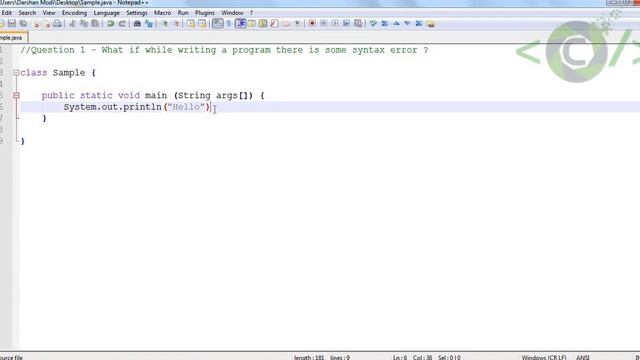Click the spell-check checkmark plugin icon

pos(373,24)
